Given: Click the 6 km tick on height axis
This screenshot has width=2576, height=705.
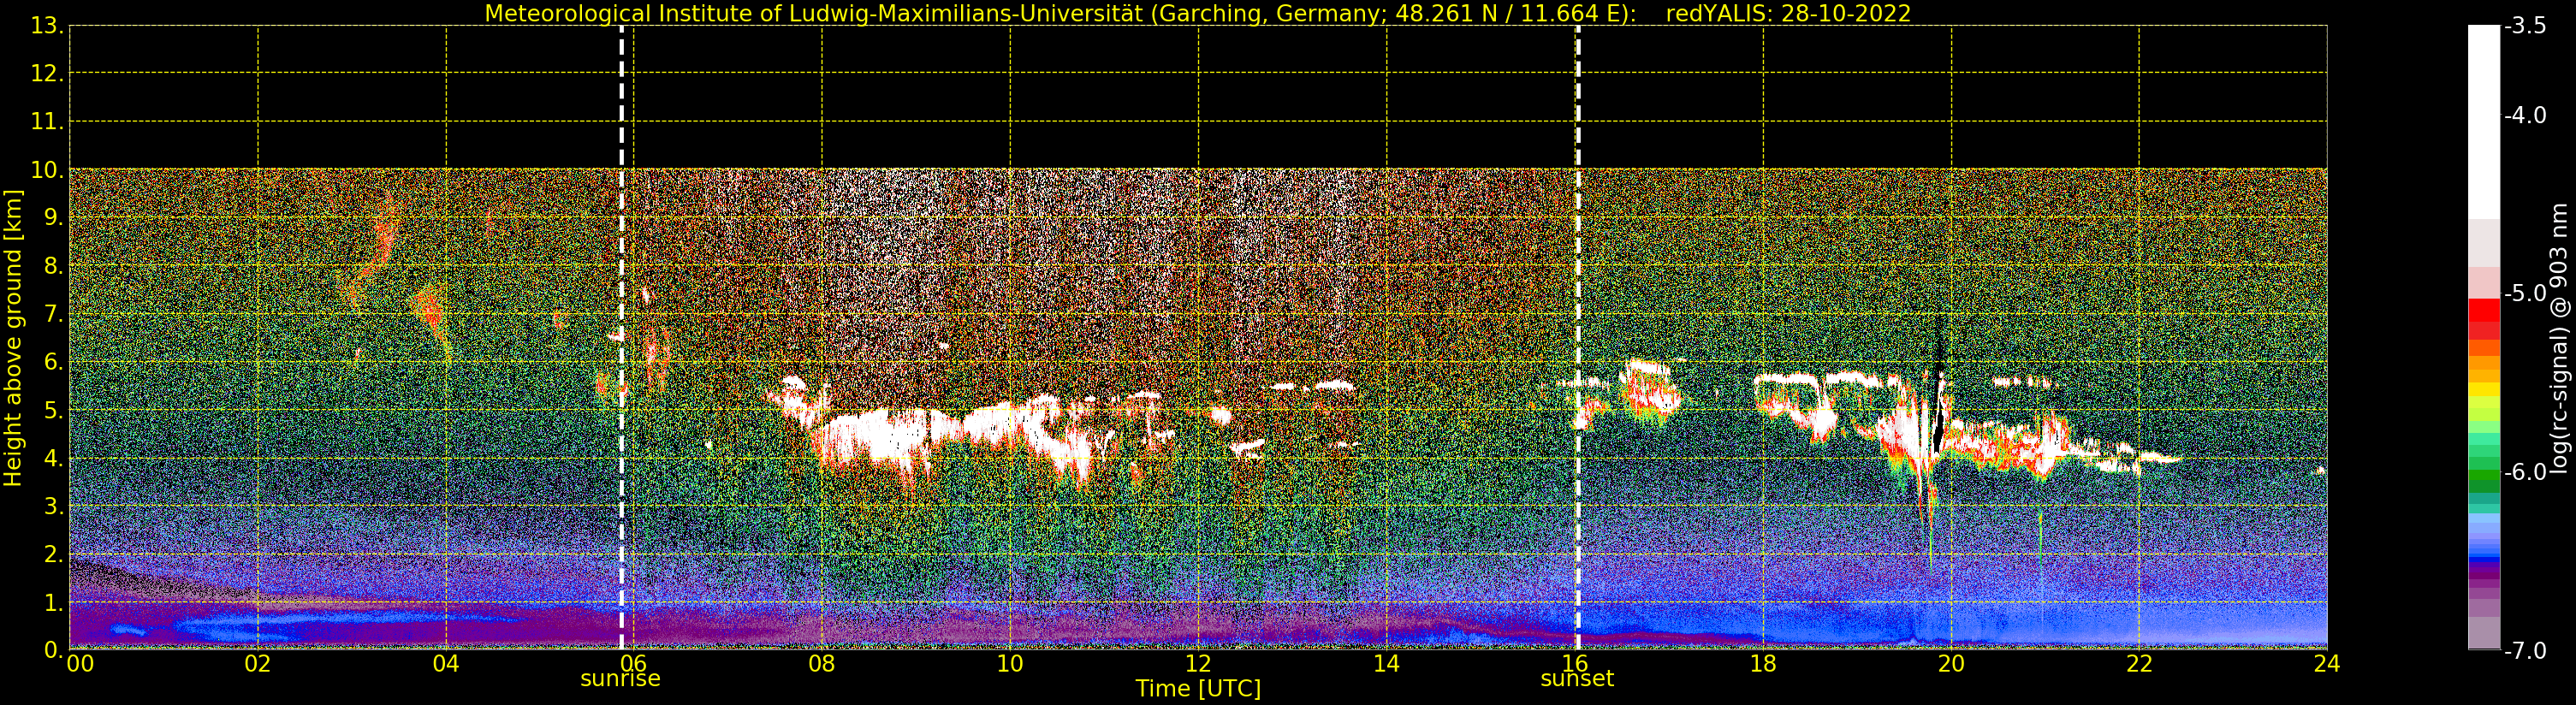Looking at the screenshot, I should pyautogui.click(x=52, y=362).
